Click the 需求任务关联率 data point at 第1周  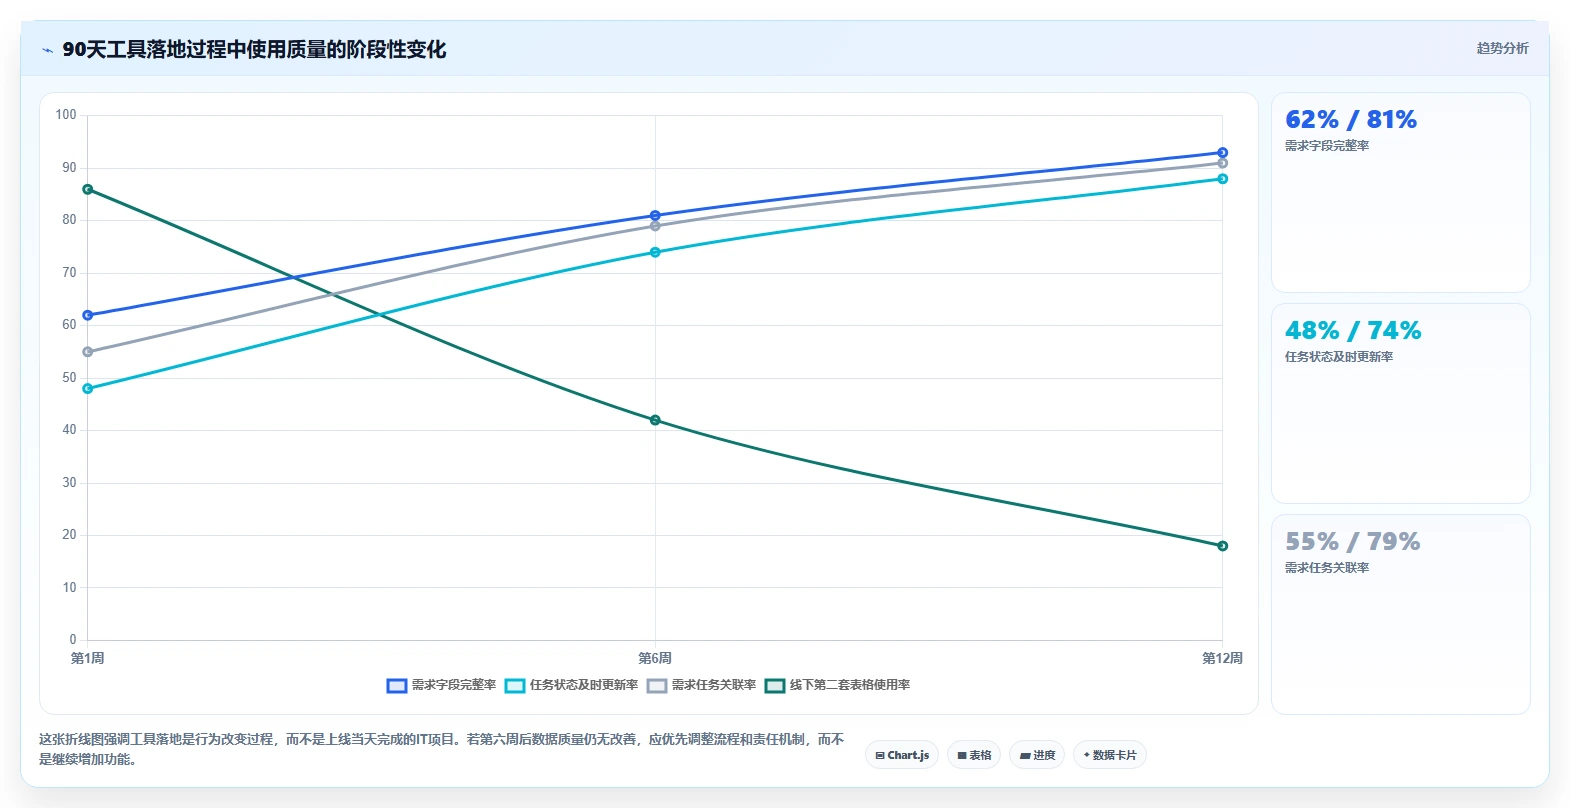pyautogui.click(x=88, y=352)
